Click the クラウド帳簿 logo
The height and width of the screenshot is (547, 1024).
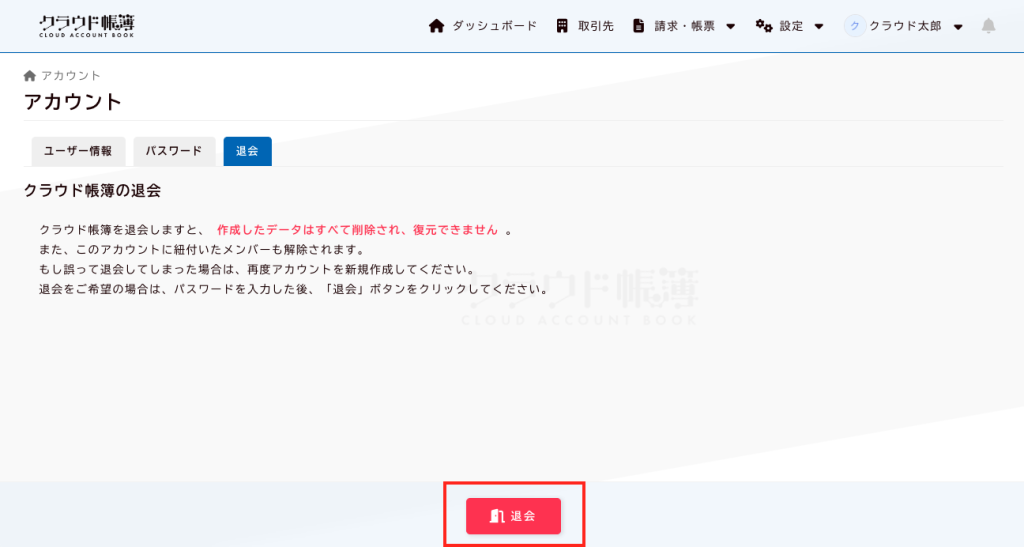tap(86, 26)
